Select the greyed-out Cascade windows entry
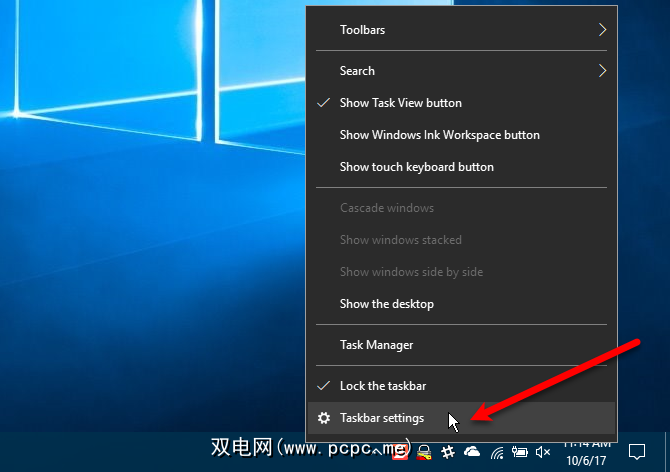This screenshot has width=670, height=472. [x=461, y=208]
